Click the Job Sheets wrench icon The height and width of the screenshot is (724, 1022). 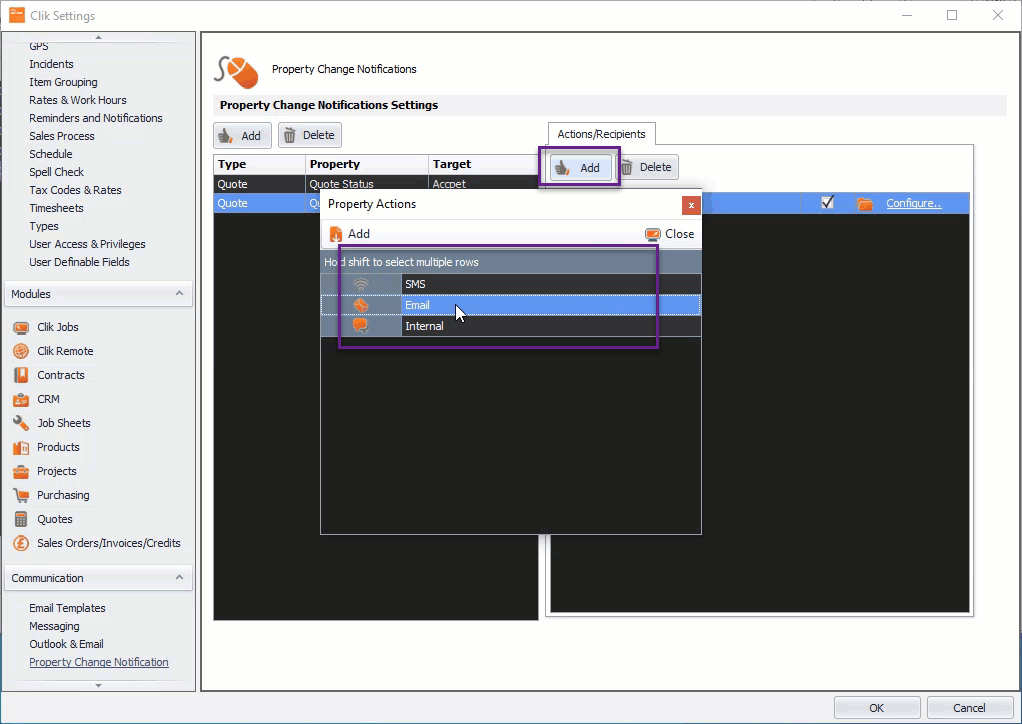[x=21, y=423]
